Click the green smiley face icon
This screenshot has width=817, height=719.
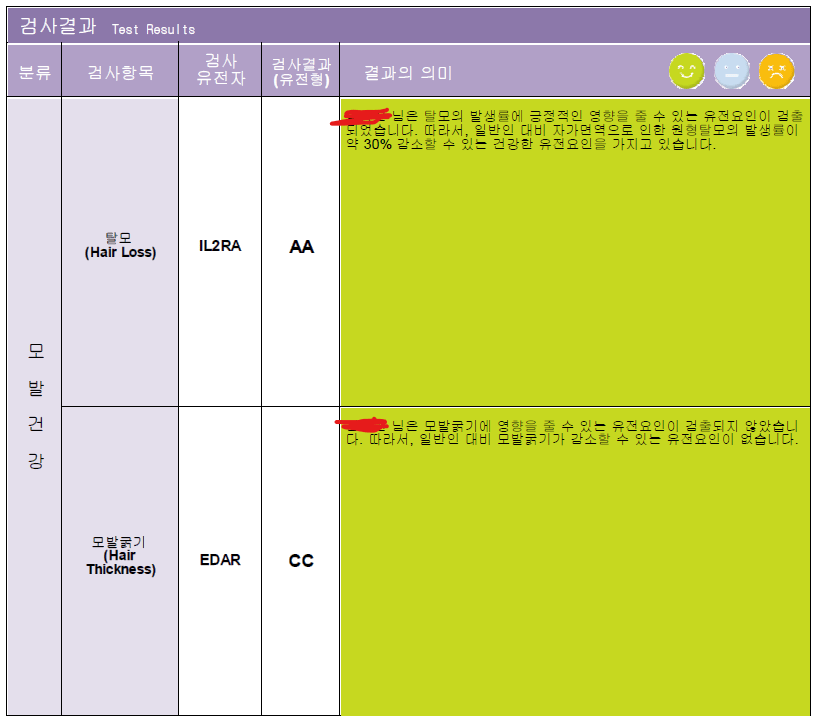tap(687, 71)
